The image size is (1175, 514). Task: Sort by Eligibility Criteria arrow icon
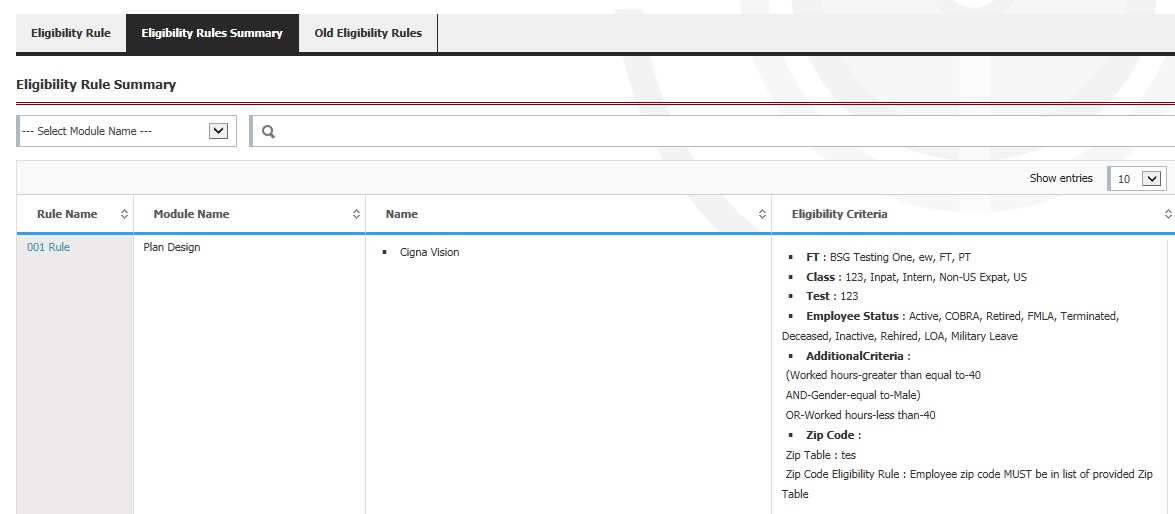(1168, 214)
